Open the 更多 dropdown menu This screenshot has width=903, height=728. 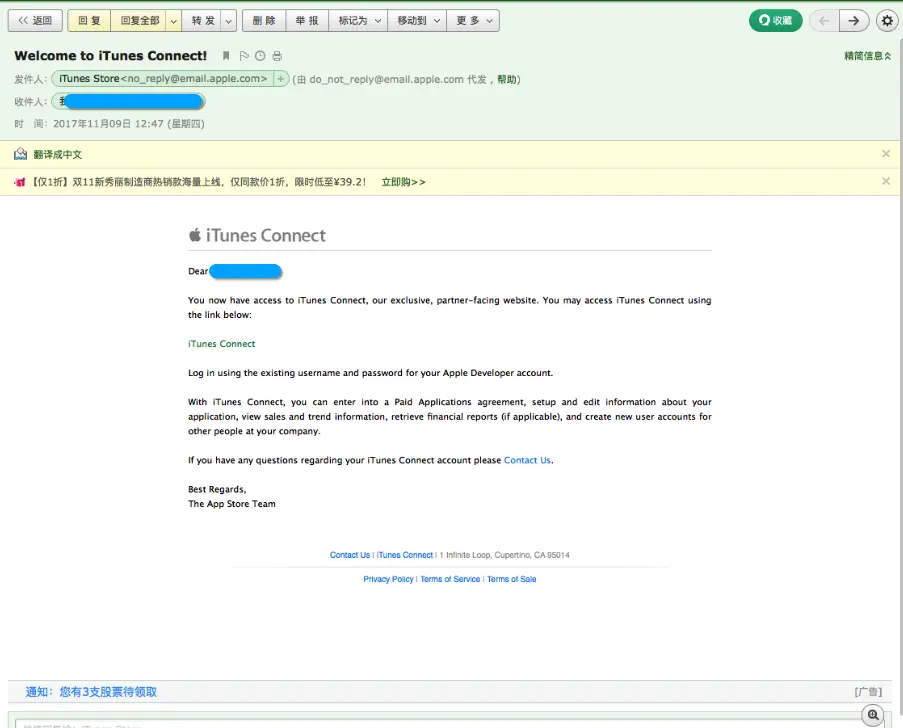pyautogui.click(x=473, y=21)
